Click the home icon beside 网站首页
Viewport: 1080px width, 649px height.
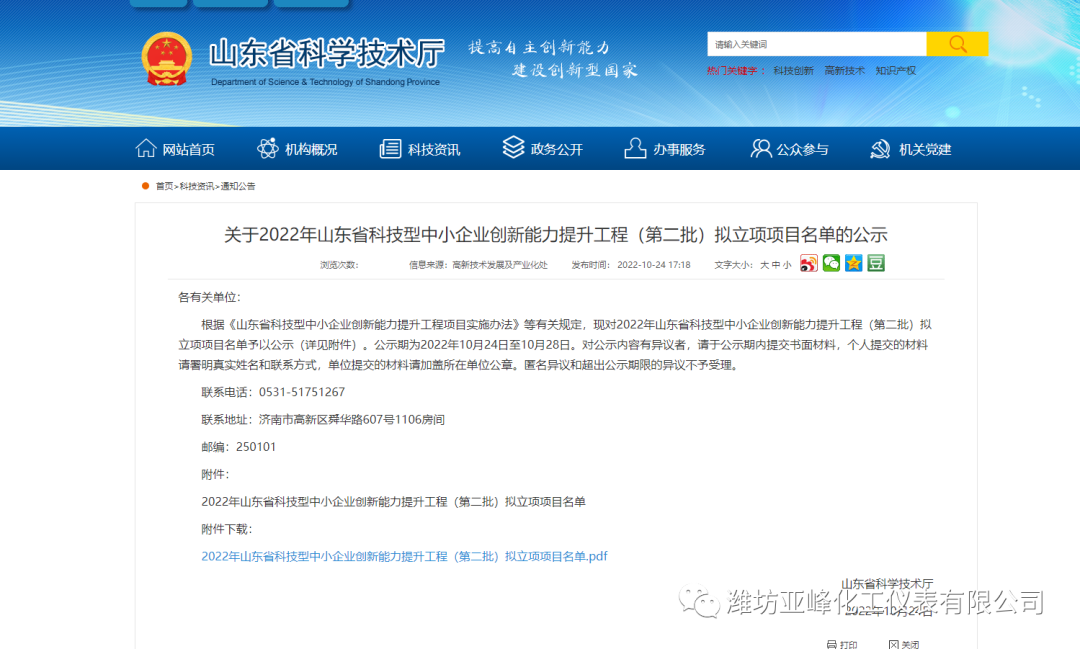pos(147,148)
